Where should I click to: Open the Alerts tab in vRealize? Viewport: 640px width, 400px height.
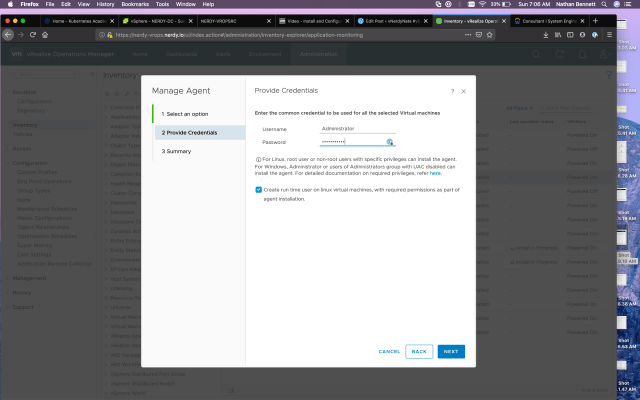coord(223,54)
